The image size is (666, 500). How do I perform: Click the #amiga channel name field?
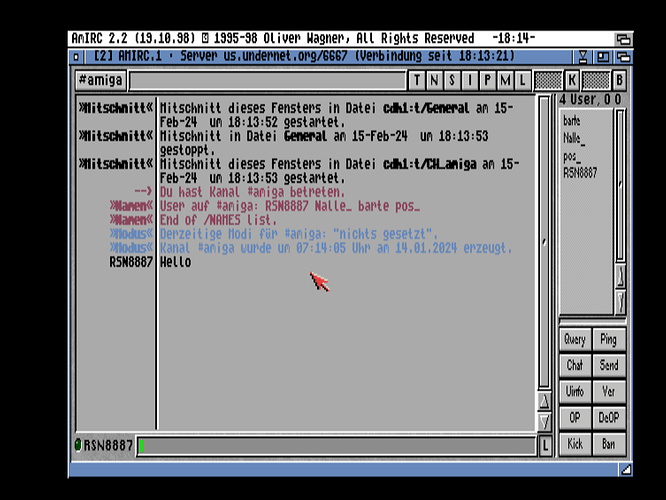(101, 80)
